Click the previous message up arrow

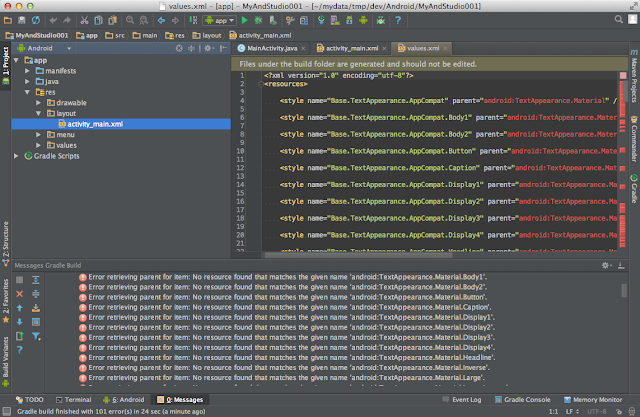pyautogui.click(x=19, y=308)
